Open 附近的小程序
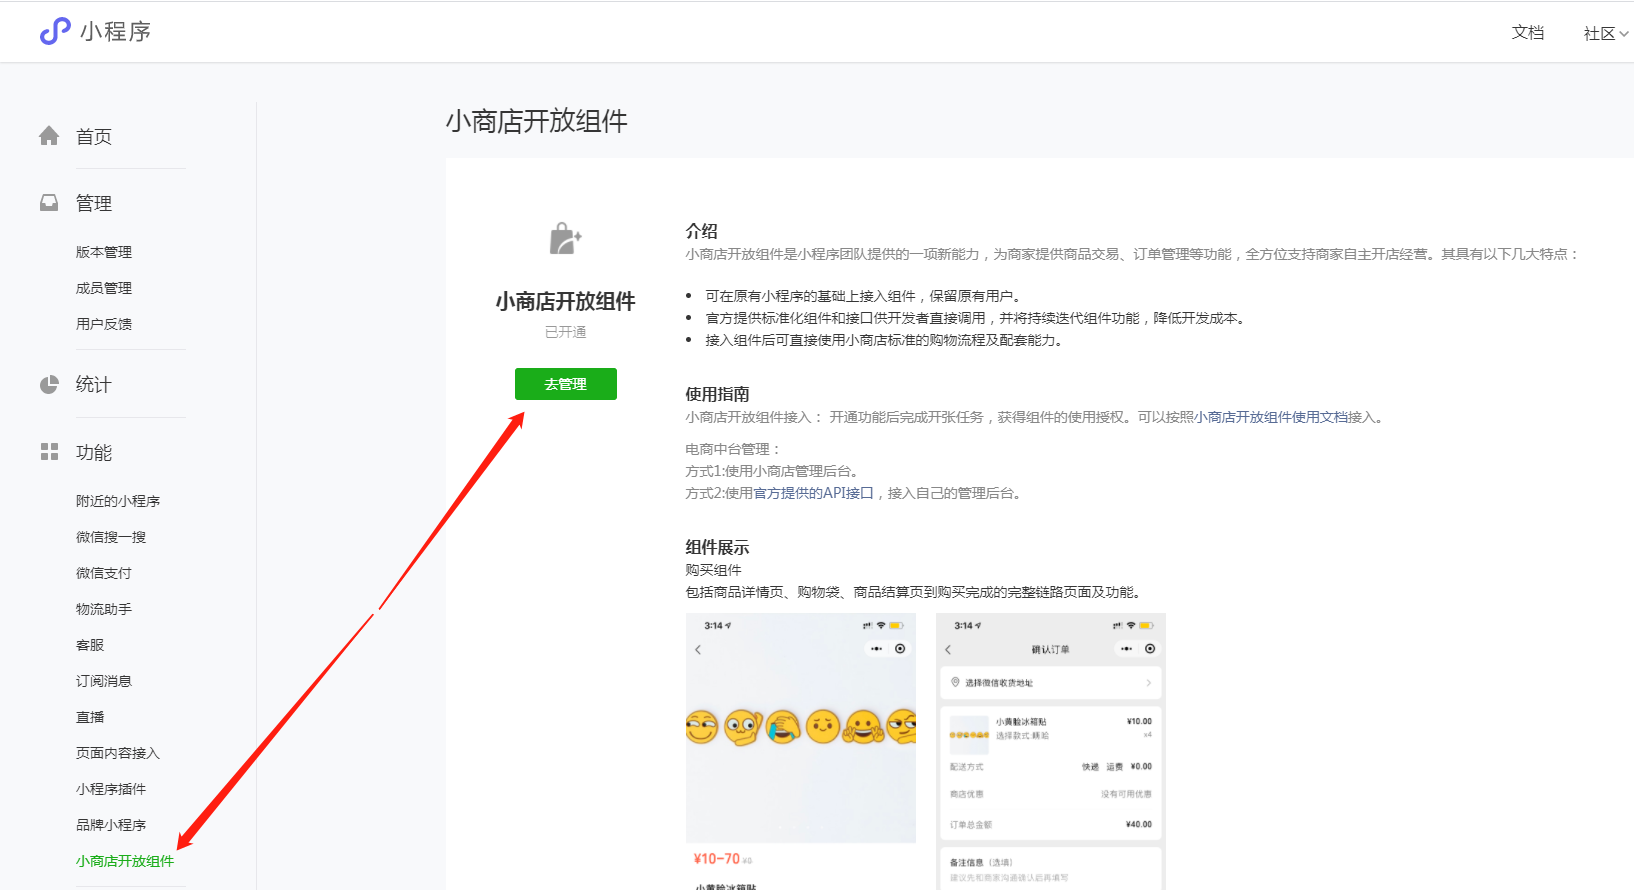Screen dimensions: 1634x890 (x=118, y=501)
